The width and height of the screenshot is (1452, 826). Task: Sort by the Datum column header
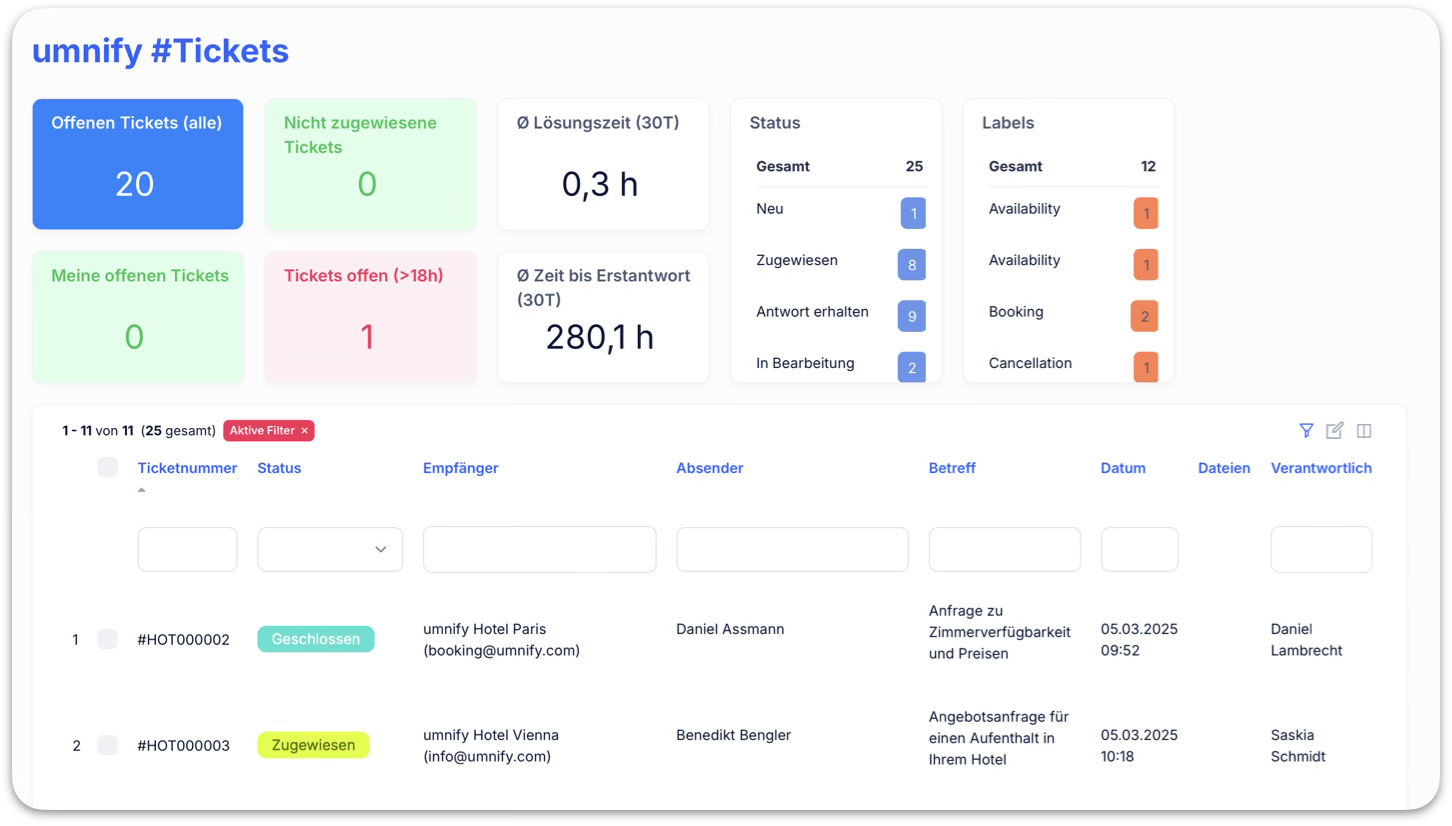(x=1123, y=468)
